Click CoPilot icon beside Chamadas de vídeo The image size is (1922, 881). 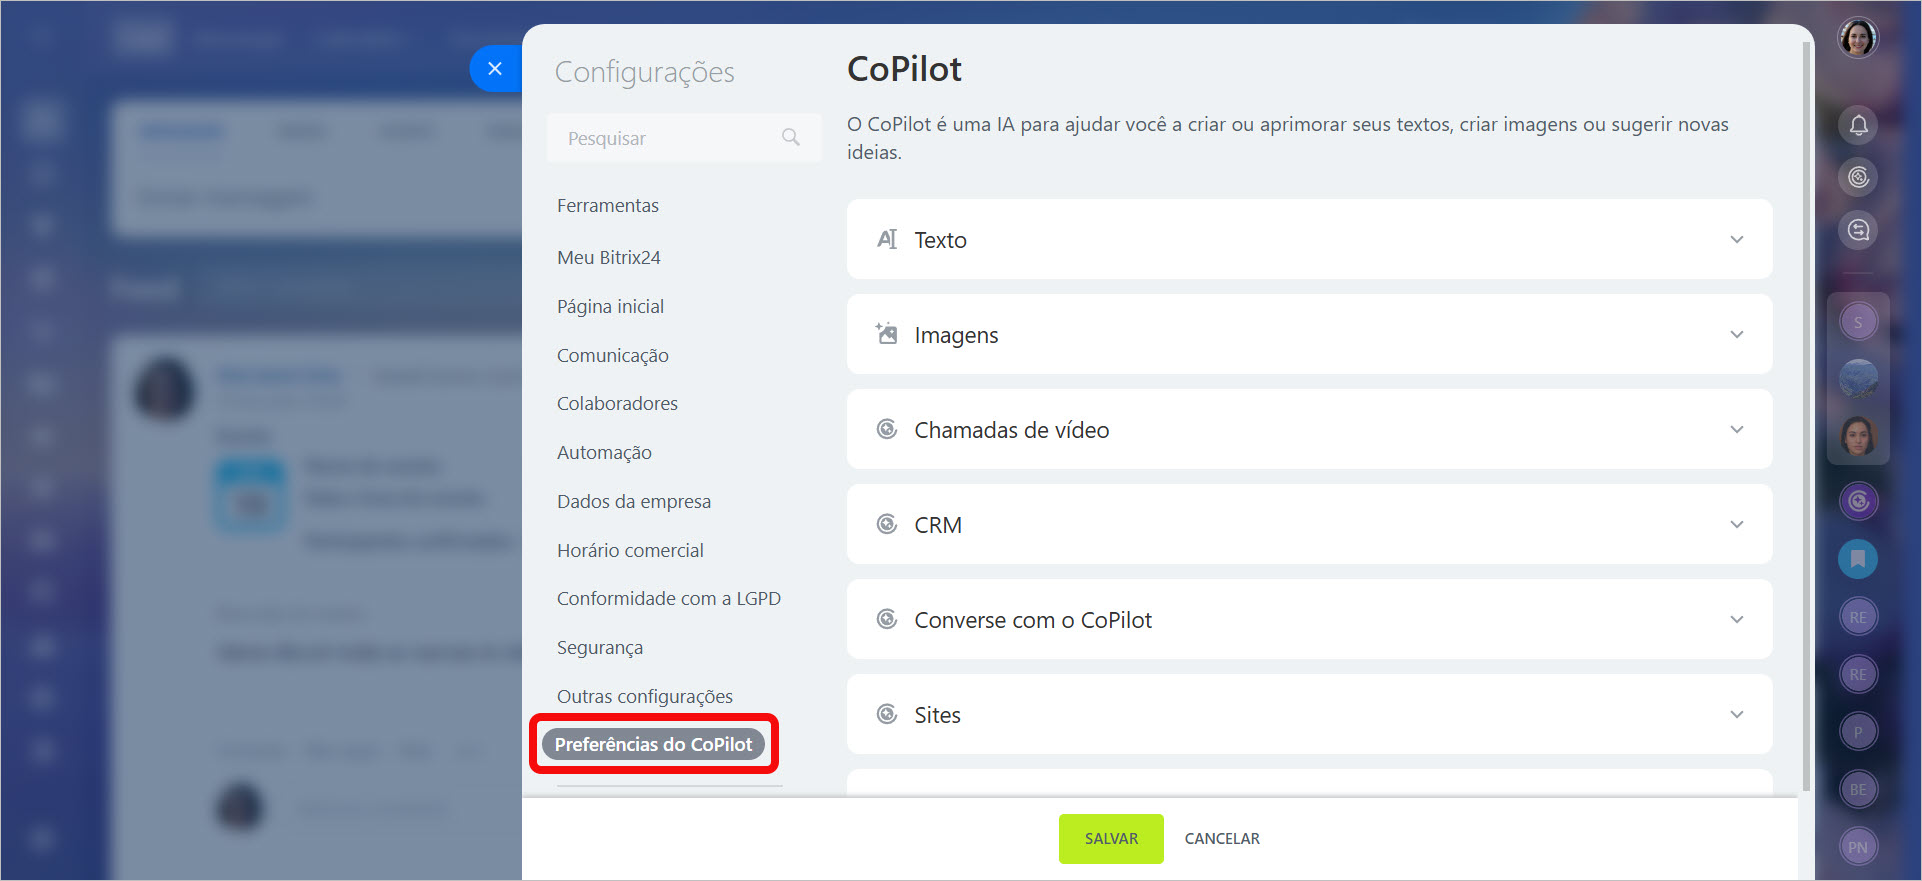click(x=887, y=429)
